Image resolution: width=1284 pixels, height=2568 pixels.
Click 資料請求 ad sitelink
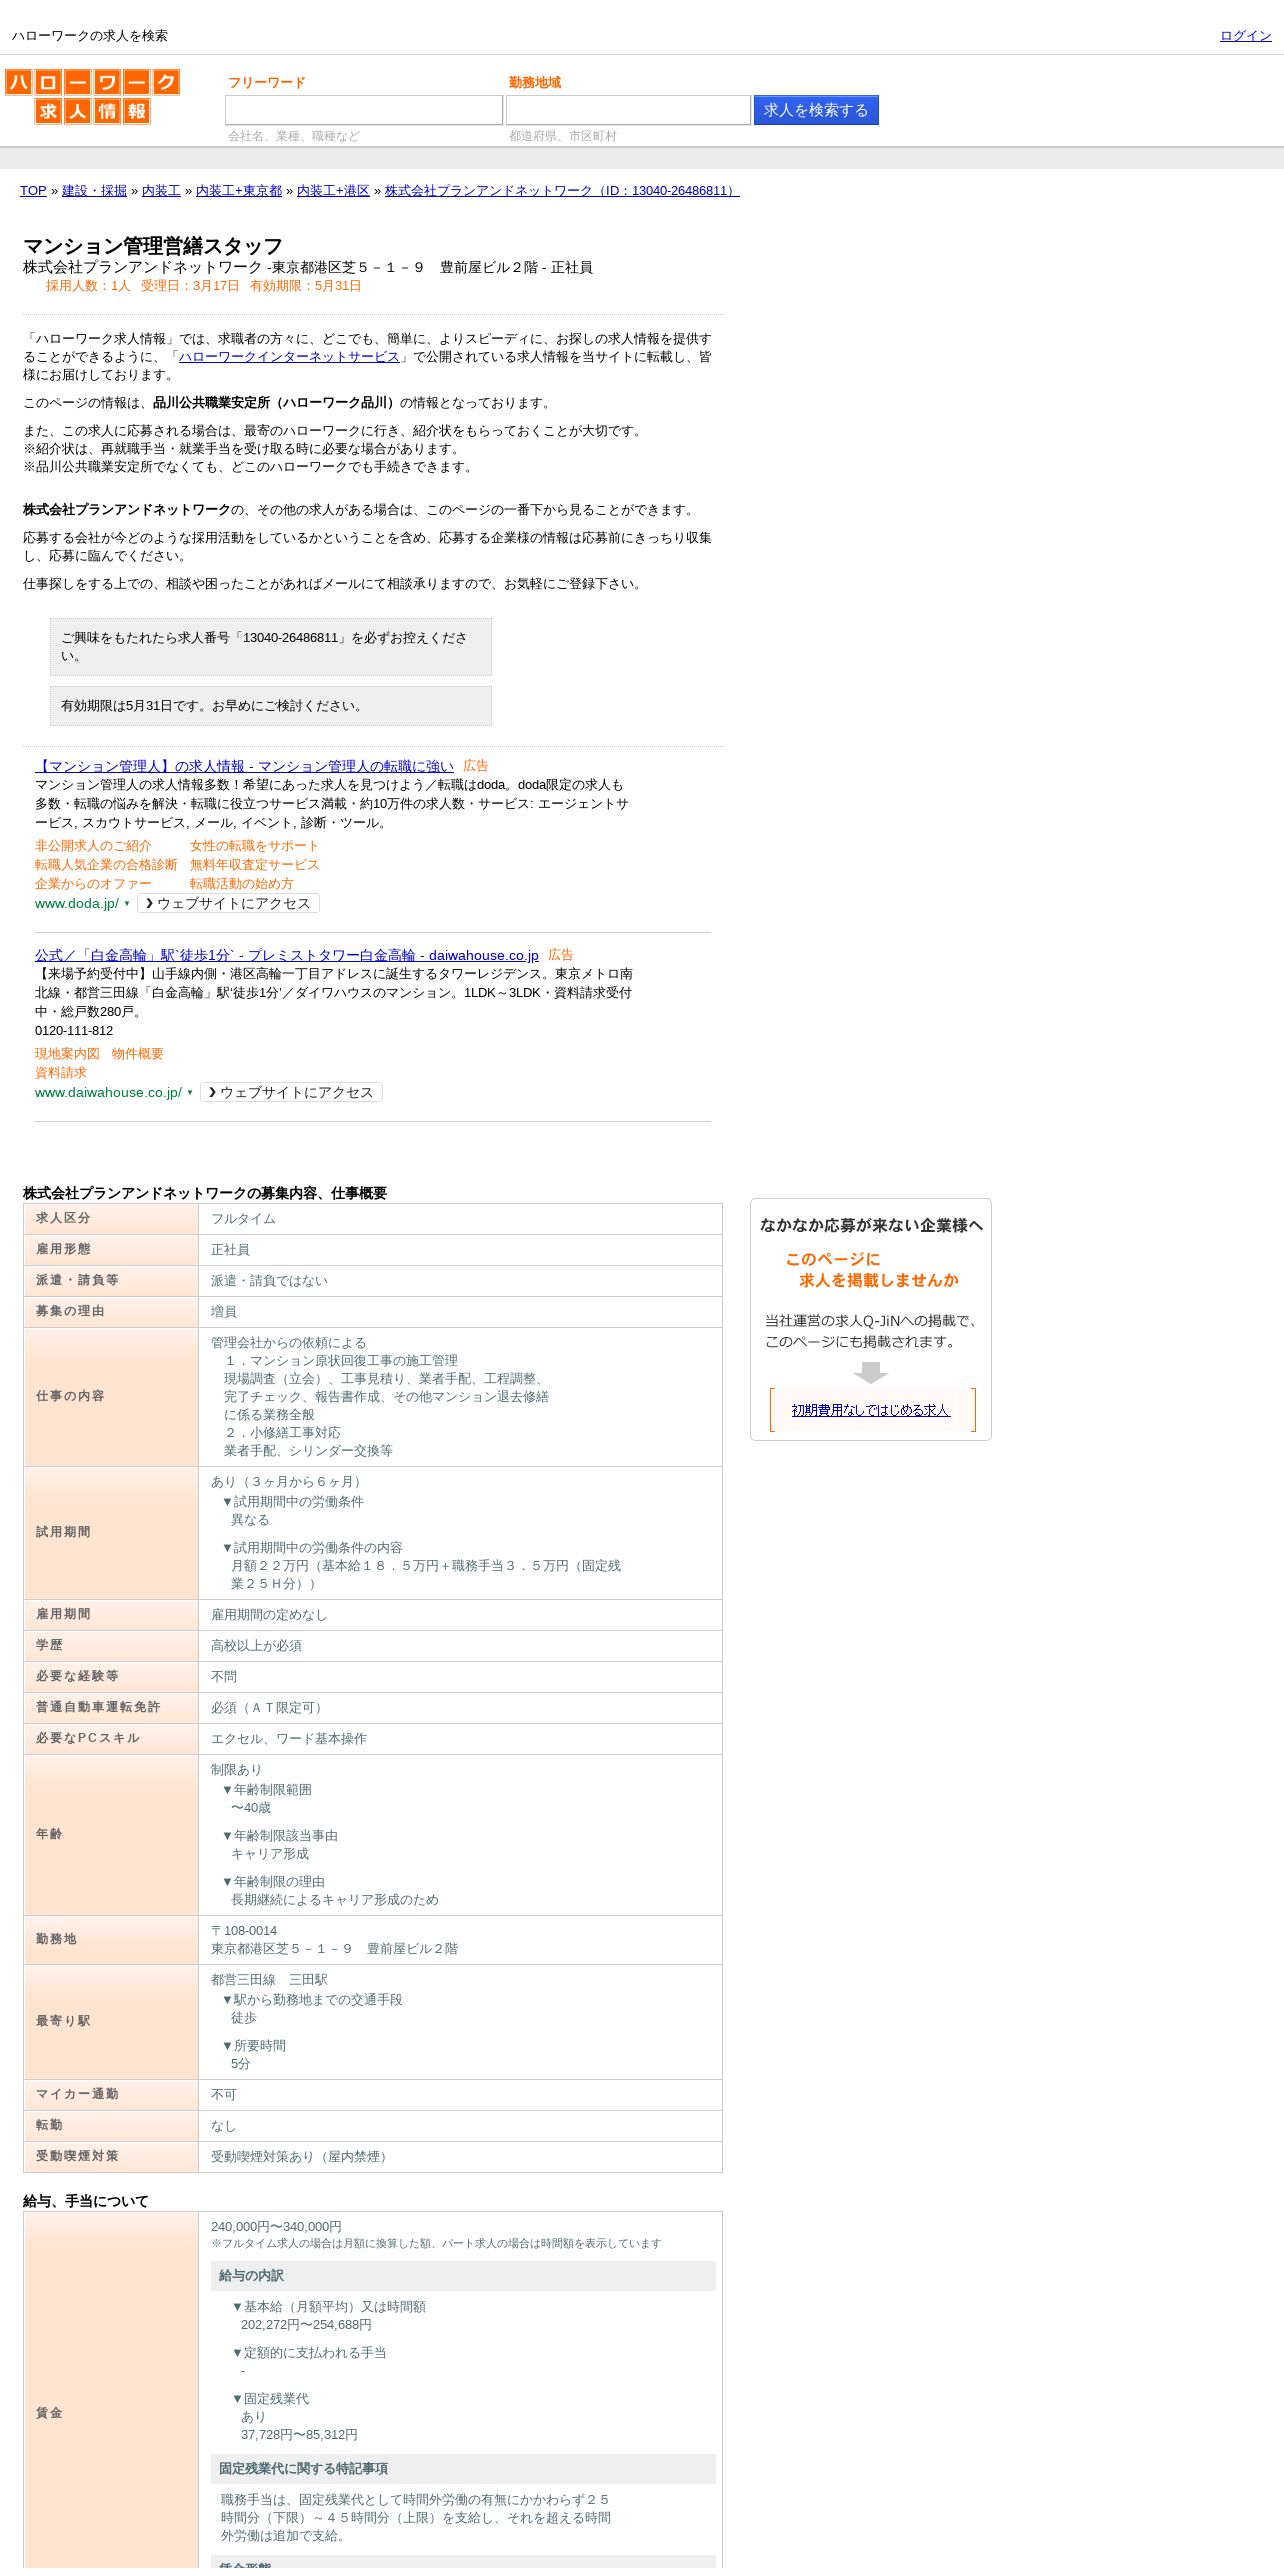click(61, 1073)
